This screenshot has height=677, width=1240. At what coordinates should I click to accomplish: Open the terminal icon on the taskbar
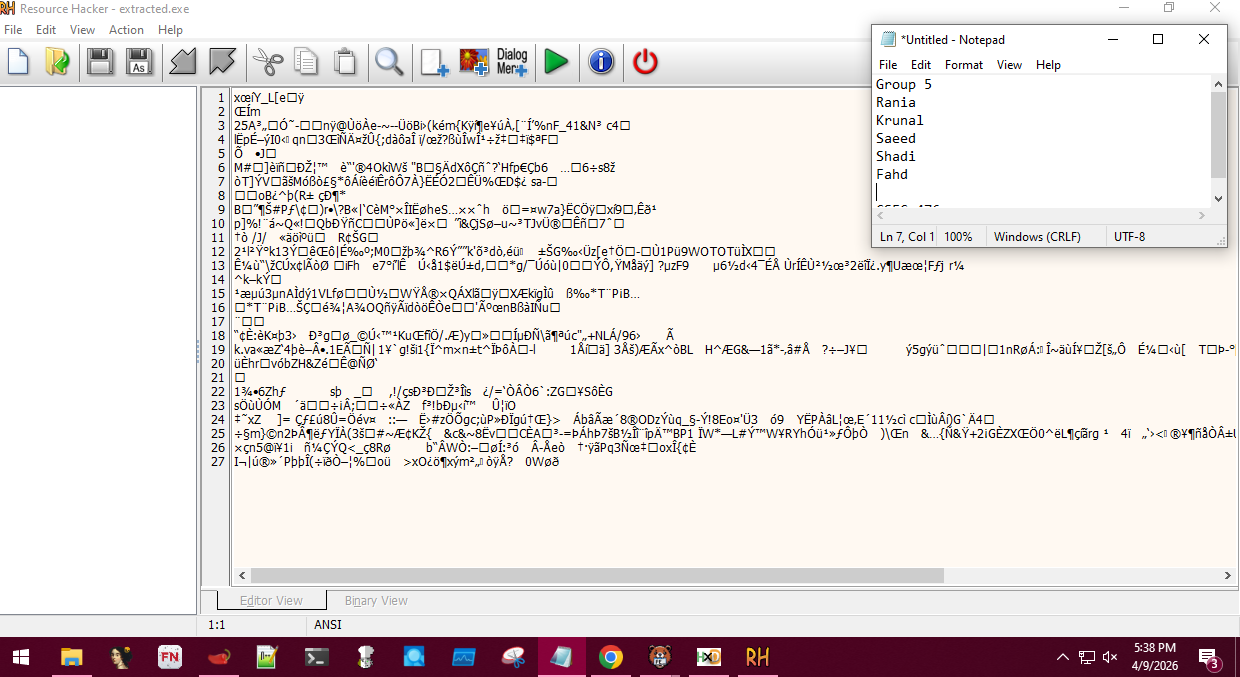[x=317, y=657]
